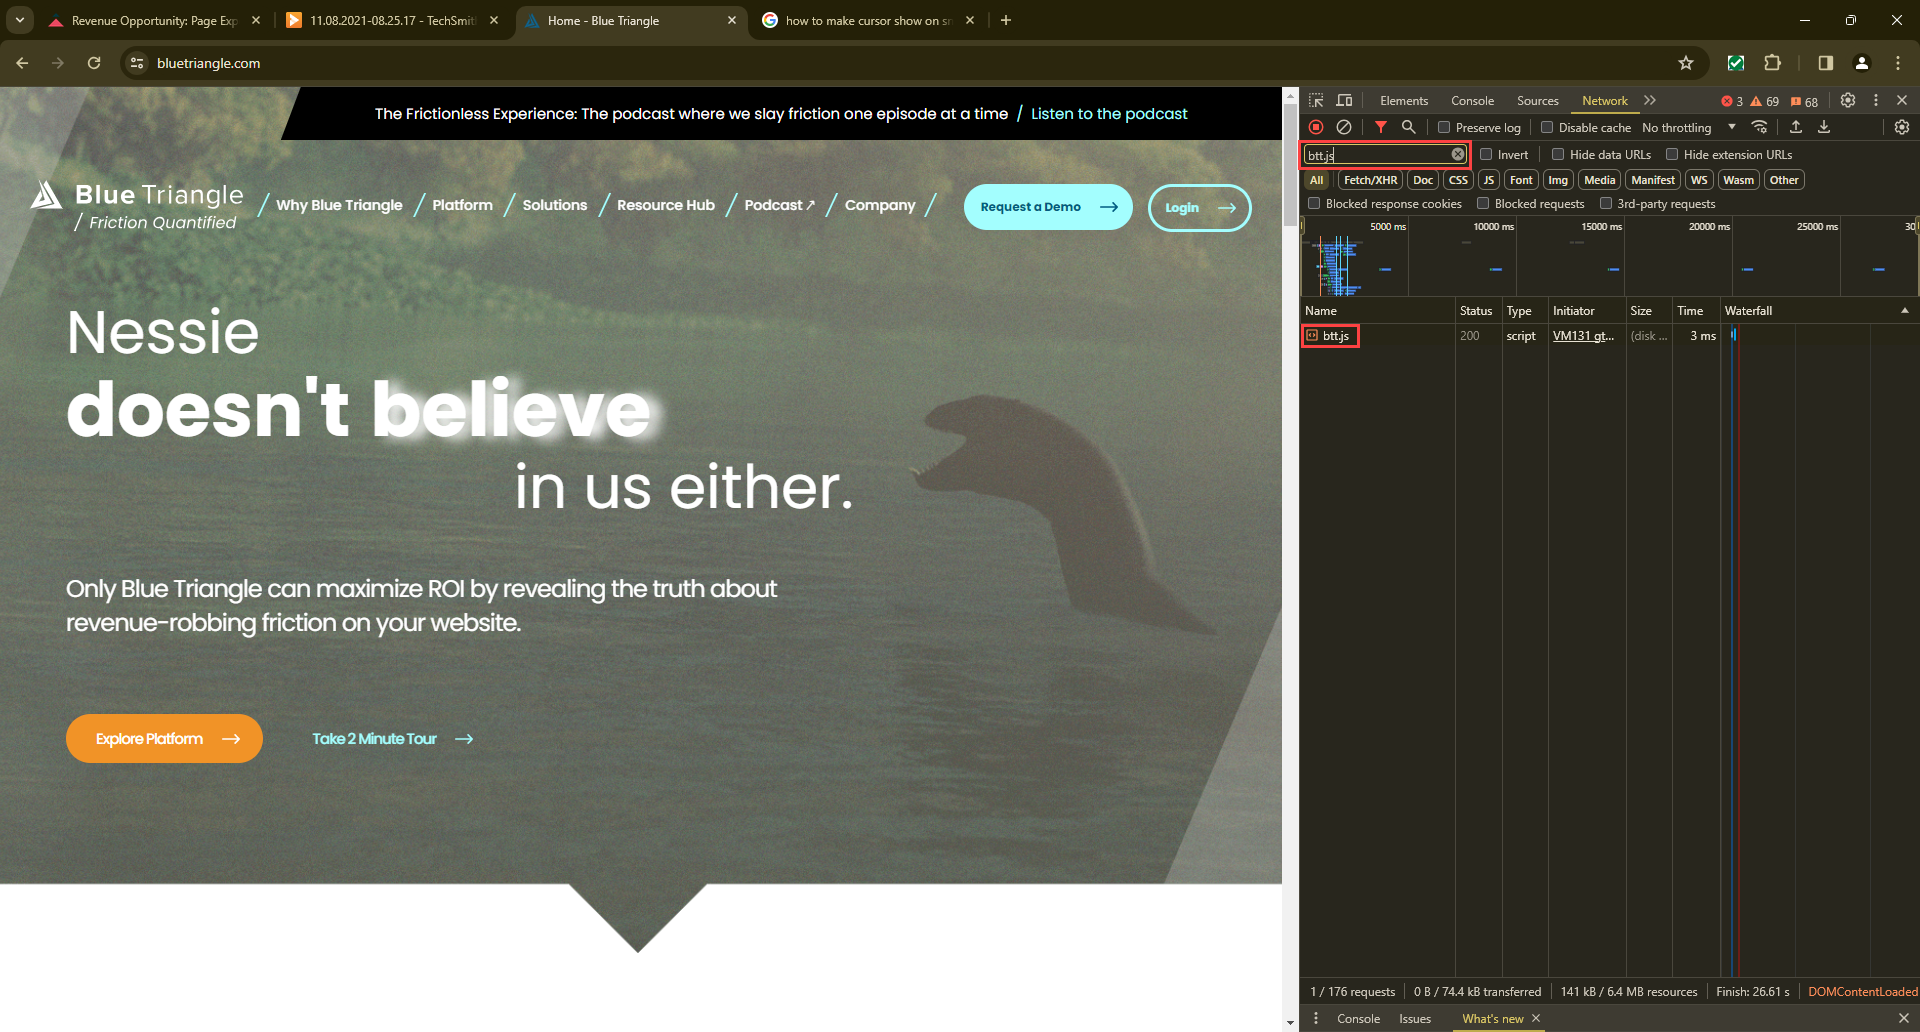Screen dimensions: 1920x1032
Task: Check Hide data URLs
Action: [1558, 154]
